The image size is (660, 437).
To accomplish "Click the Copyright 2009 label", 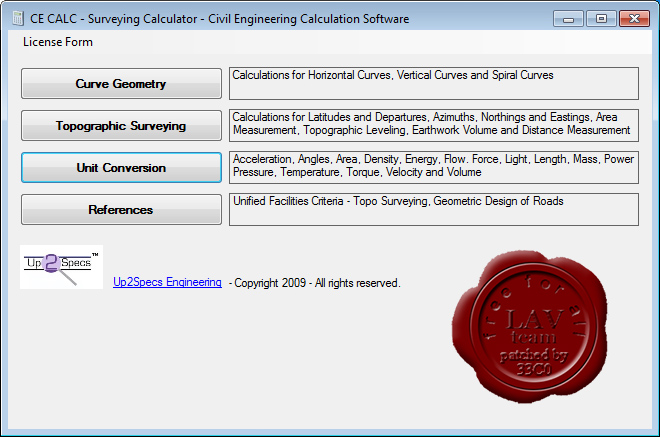I will (x=315, y=283).
